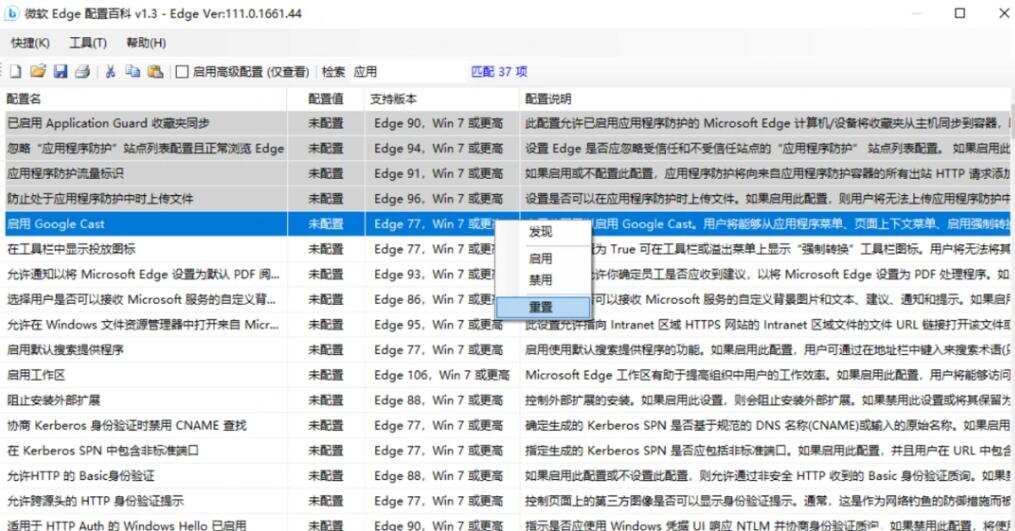Select row 启用默认搜索提供程序
Image resolution: width=1015 pixels, height=531 pixels.
pyautogui.click(x=507, y=350)
